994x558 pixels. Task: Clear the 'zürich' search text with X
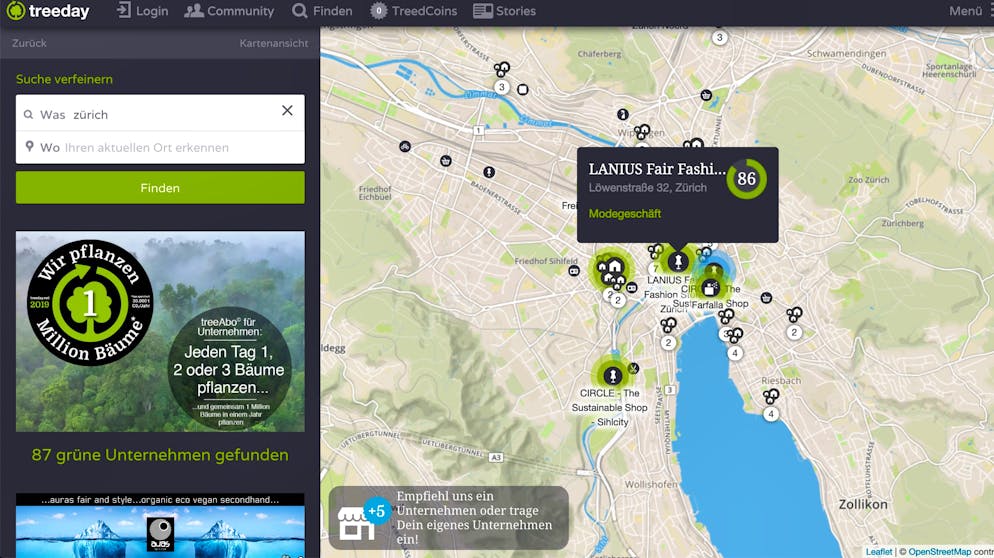point(287,111)
